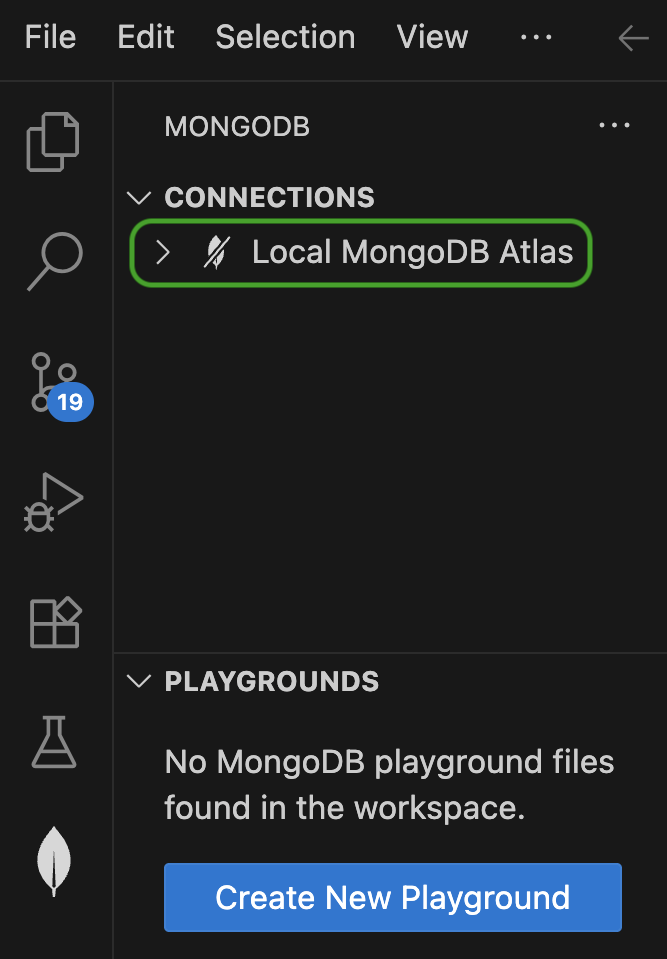Open Source Control view icon
This screenshot has width=667, height=959.
[x=55, y=382]
